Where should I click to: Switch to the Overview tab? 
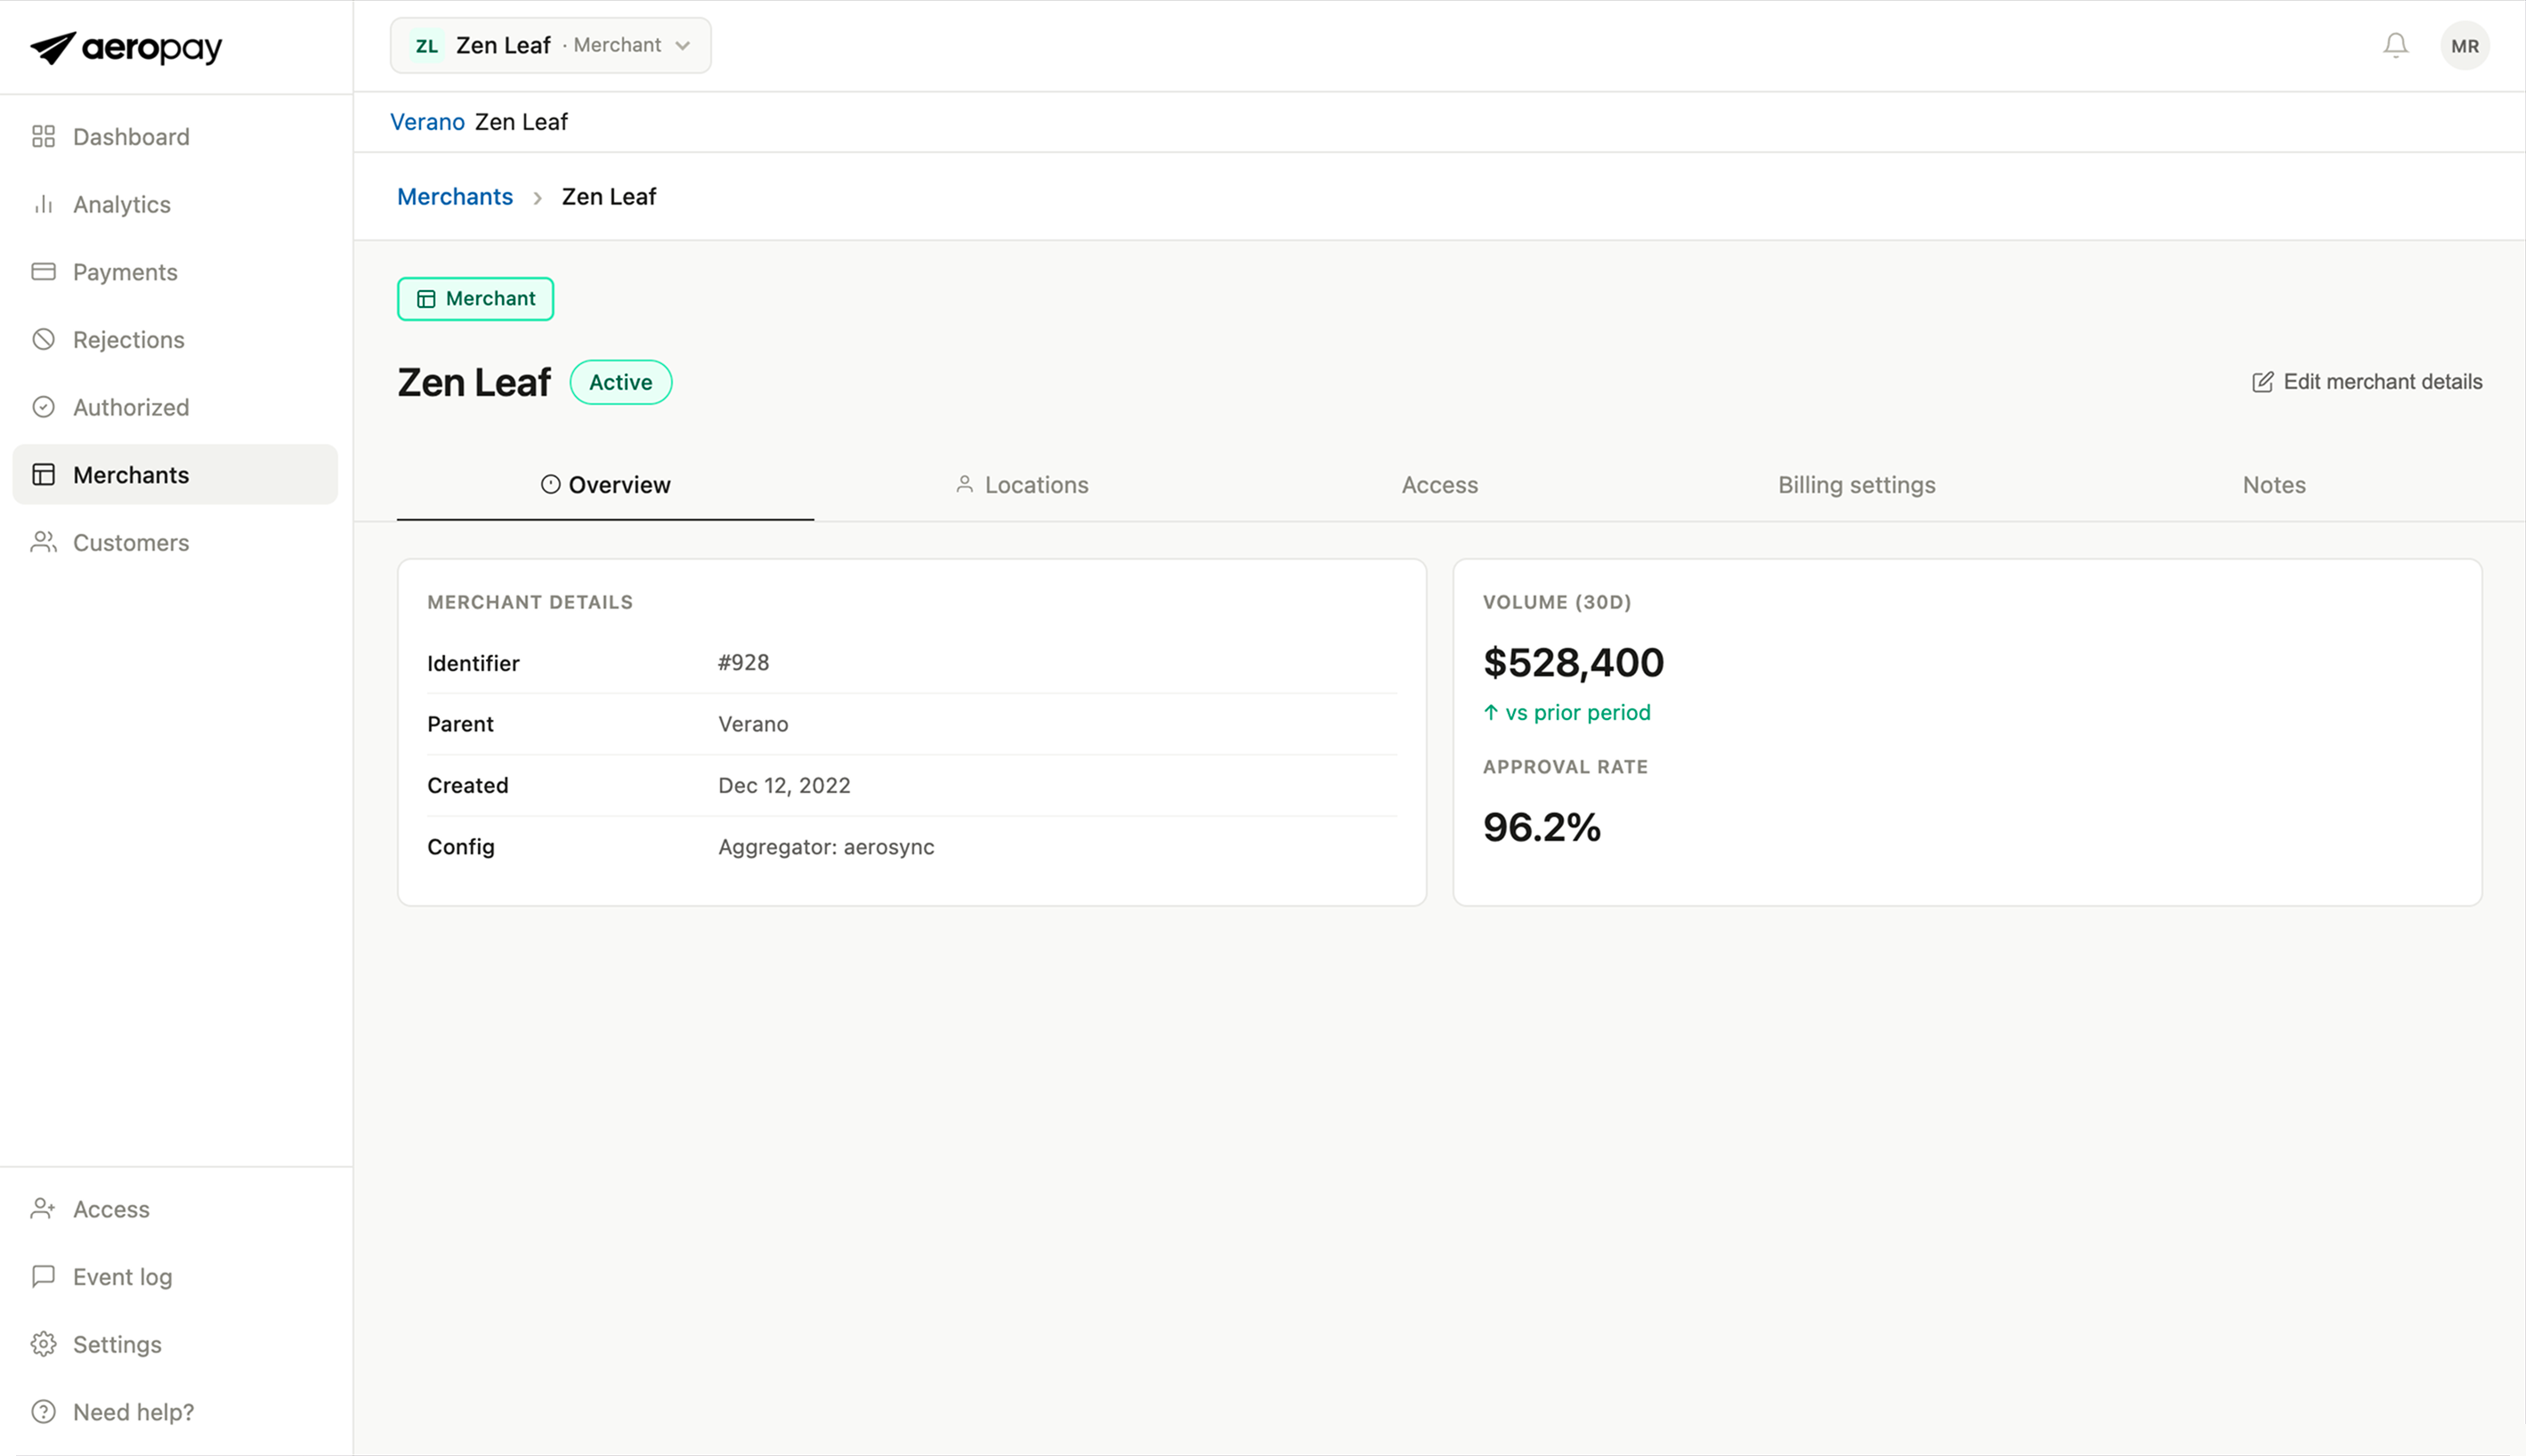click(605, 485)
